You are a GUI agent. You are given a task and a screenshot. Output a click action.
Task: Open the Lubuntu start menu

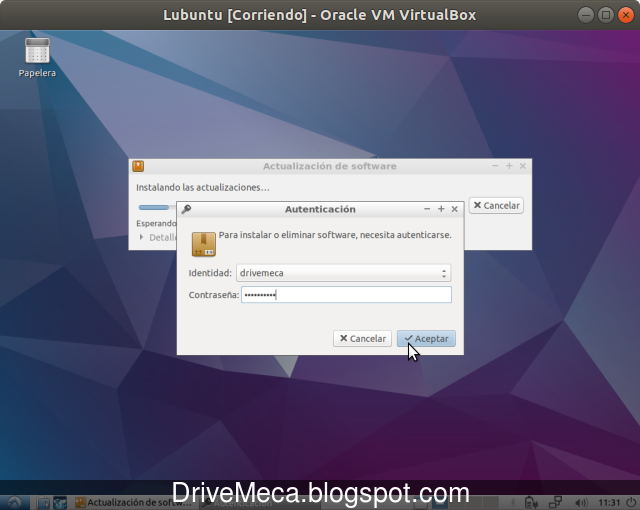(14, 503)
